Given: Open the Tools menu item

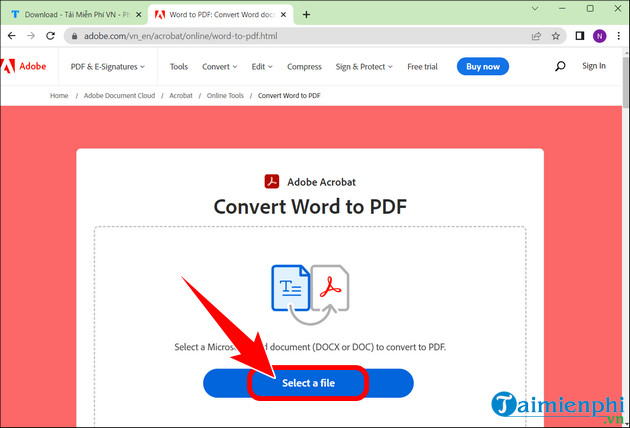Looking at the screenshot, I should click(179, 67).
